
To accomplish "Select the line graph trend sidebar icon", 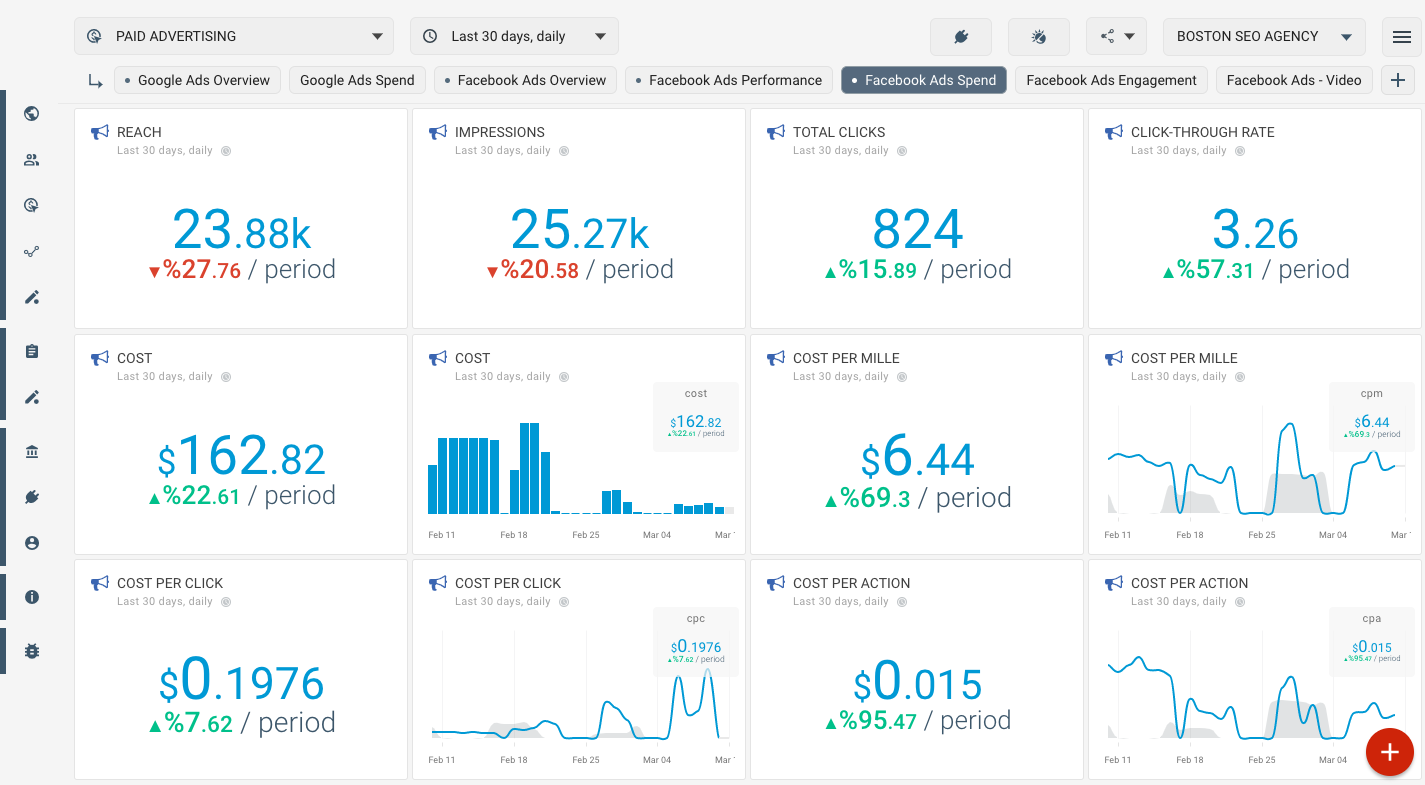I will pyautogui.click(x=32, y=252).
